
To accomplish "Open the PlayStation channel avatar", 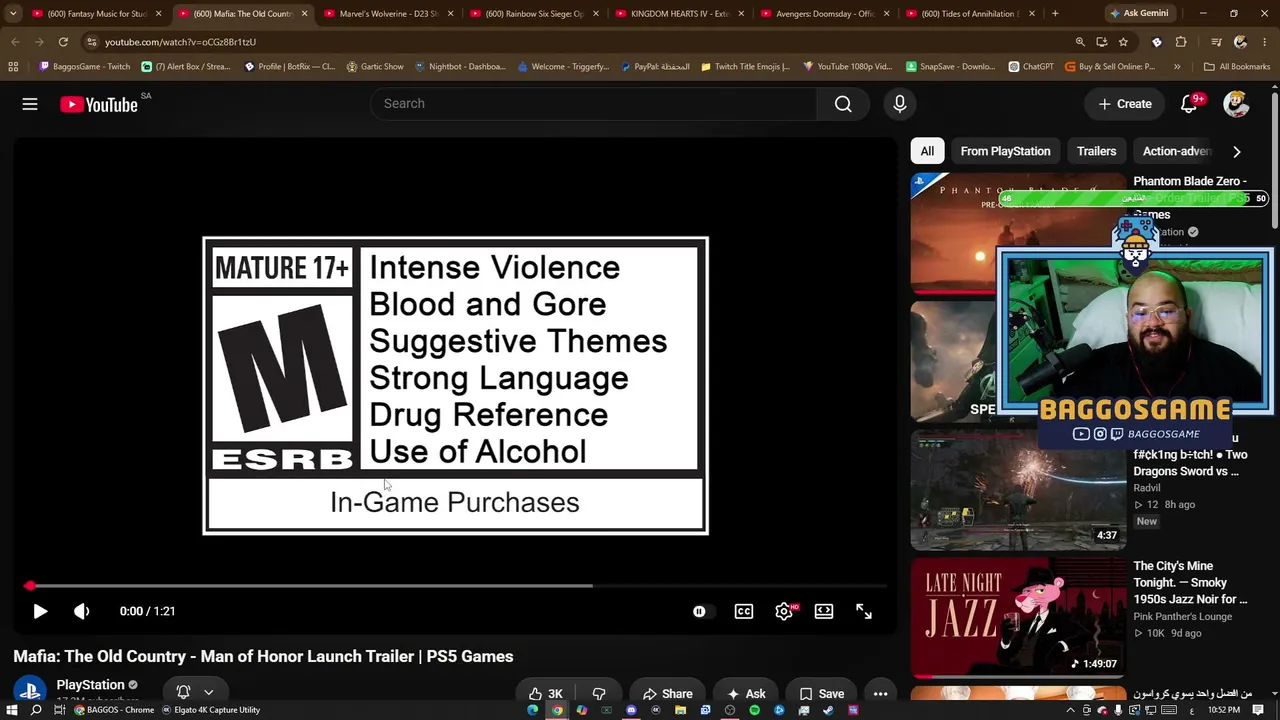I will (x=29, y=692).
